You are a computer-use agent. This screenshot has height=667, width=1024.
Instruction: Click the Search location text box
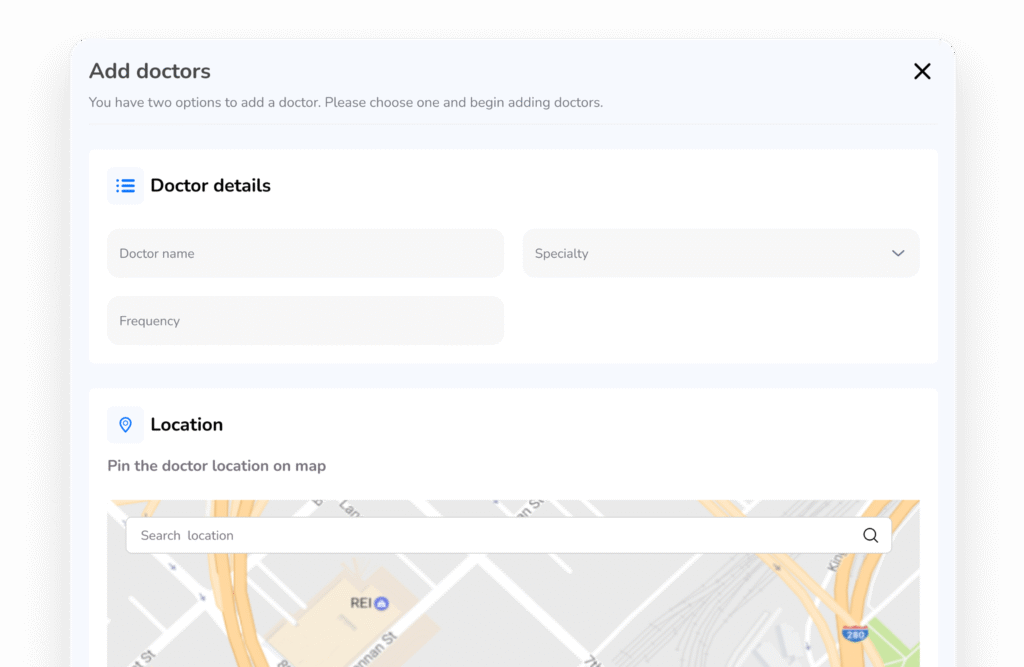(490, 536)
